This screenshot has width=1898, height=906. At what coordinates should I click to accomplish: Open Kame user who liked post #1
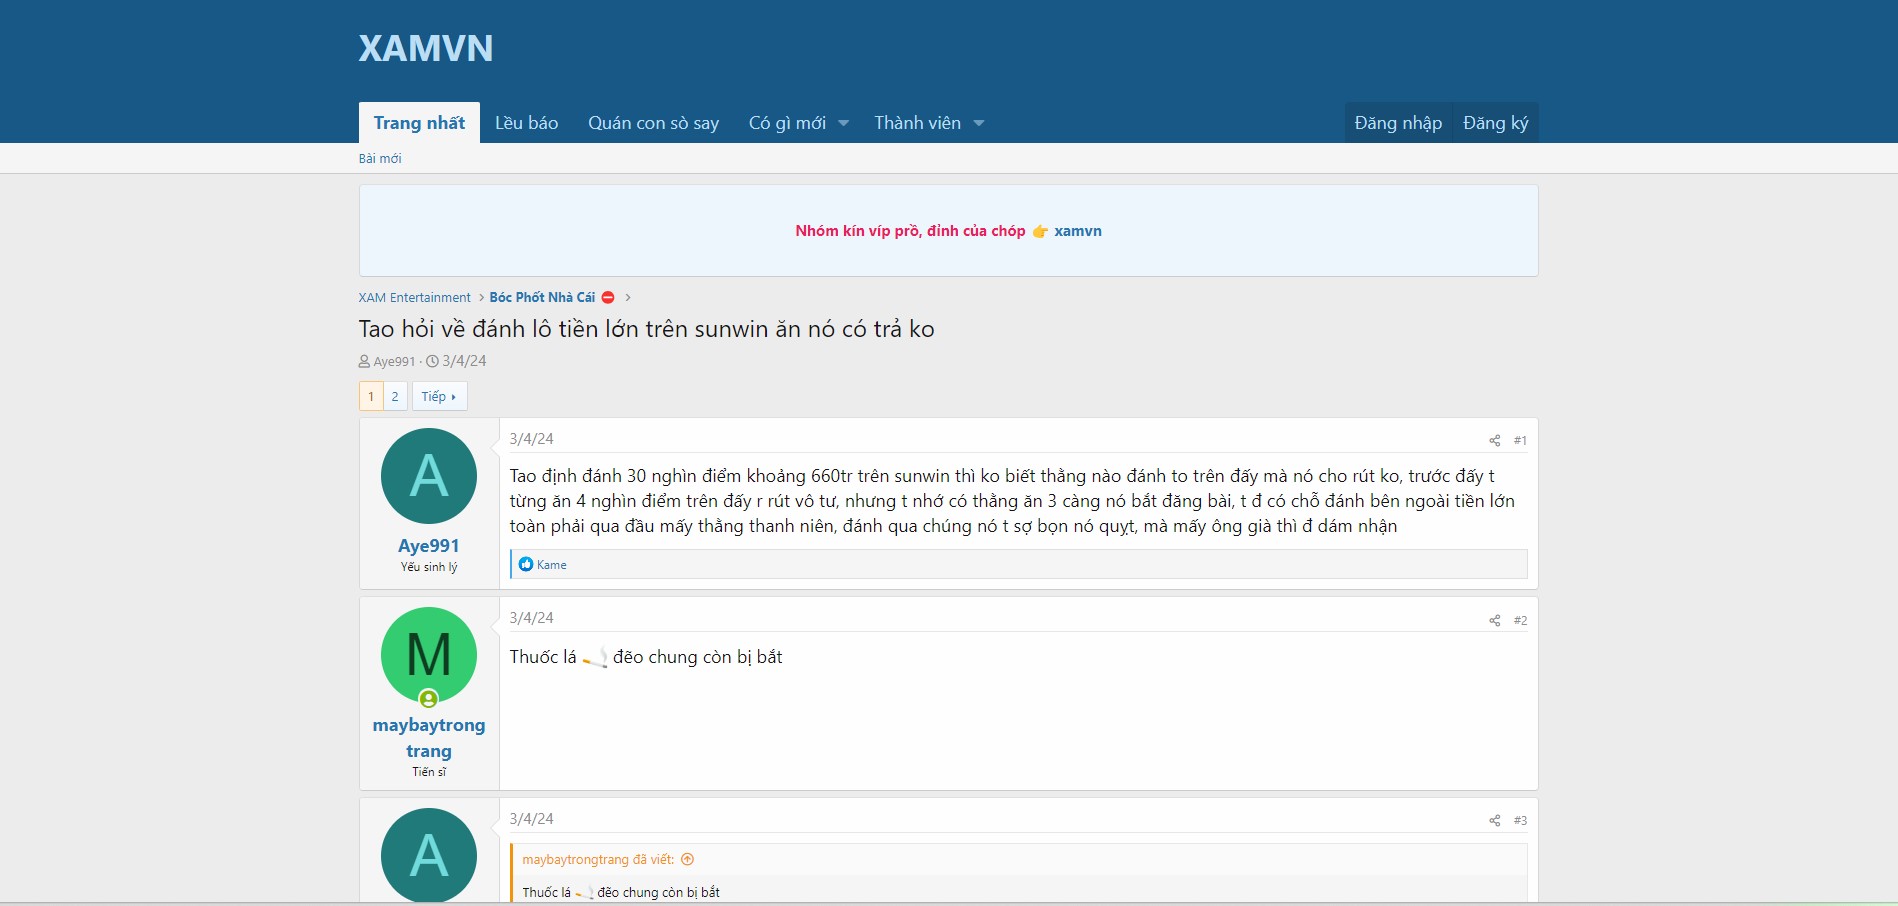point(552,565)
